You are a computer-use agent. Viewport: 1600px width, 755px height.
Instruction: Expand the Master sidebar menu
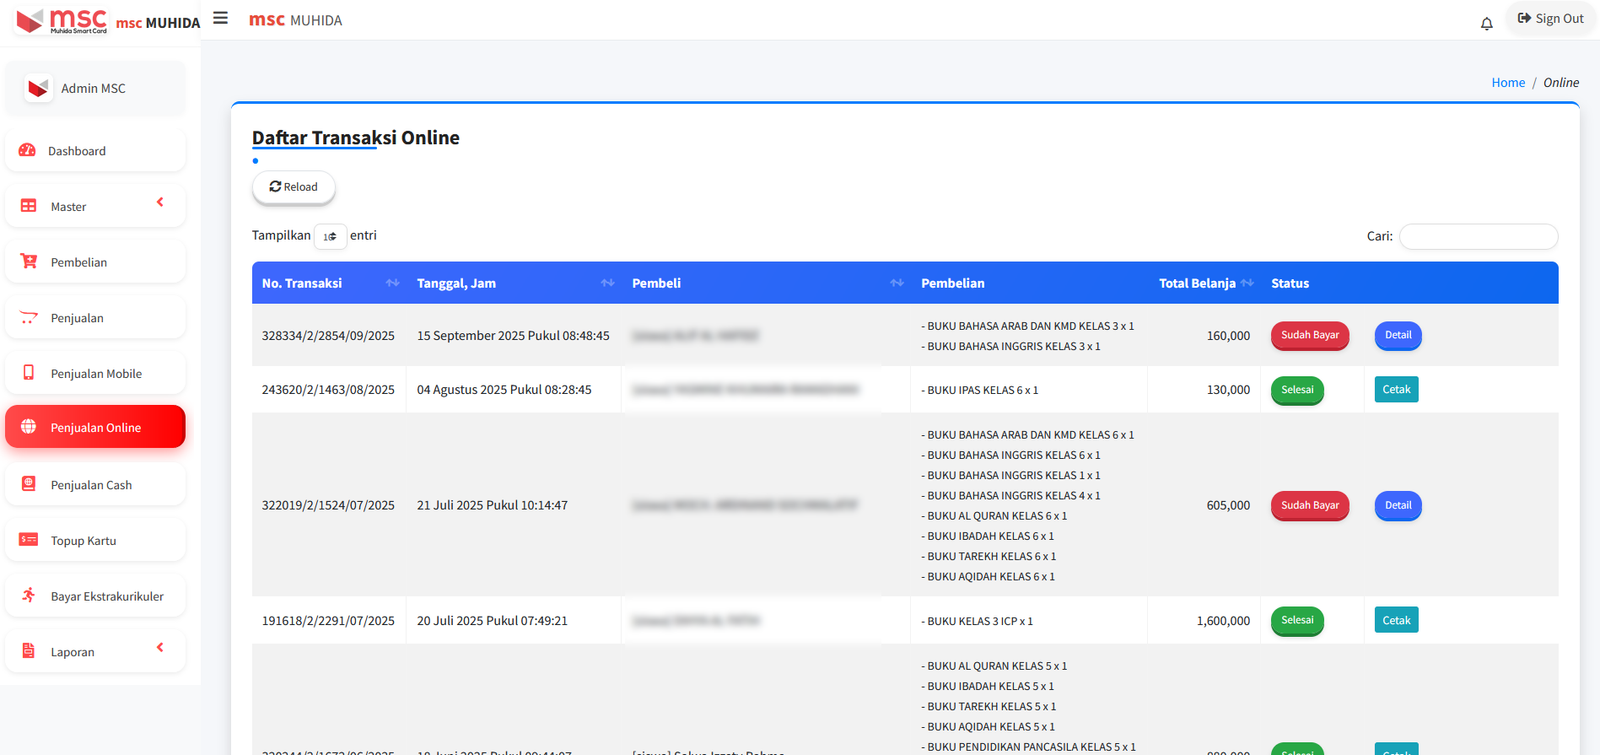pos(95,206)
